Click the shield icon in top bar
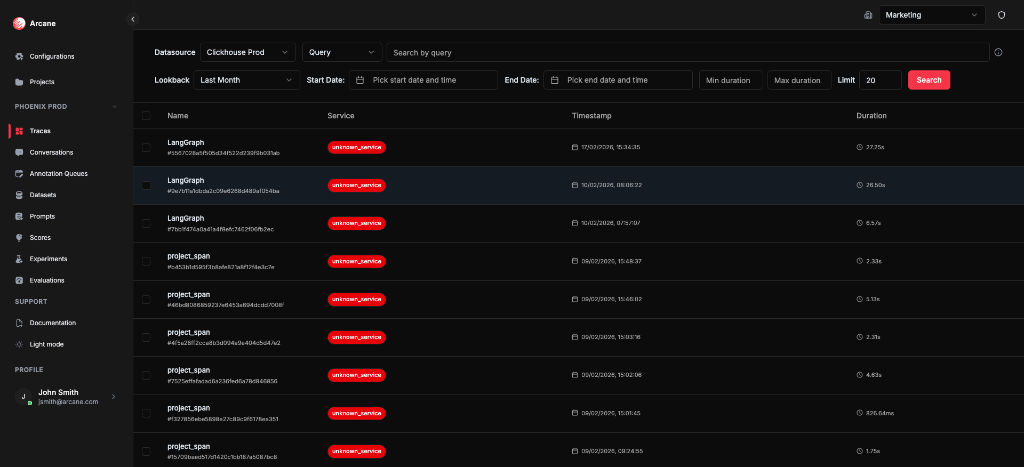1024x467 pixels. point(1001,15)
